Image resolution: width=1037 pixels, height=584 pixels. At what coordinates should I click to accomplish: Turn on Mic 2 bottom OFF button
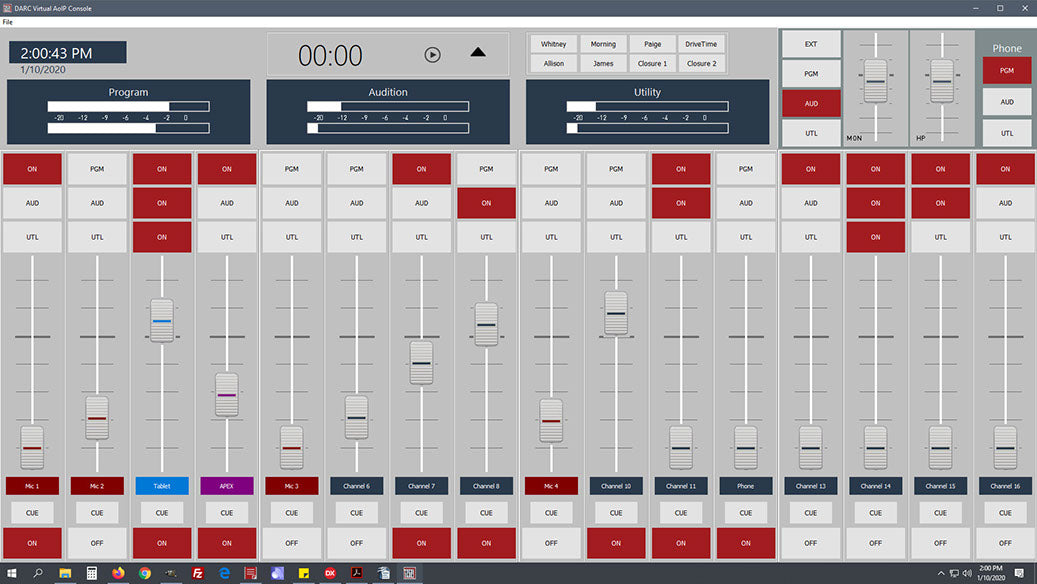(x=97, y=543)
